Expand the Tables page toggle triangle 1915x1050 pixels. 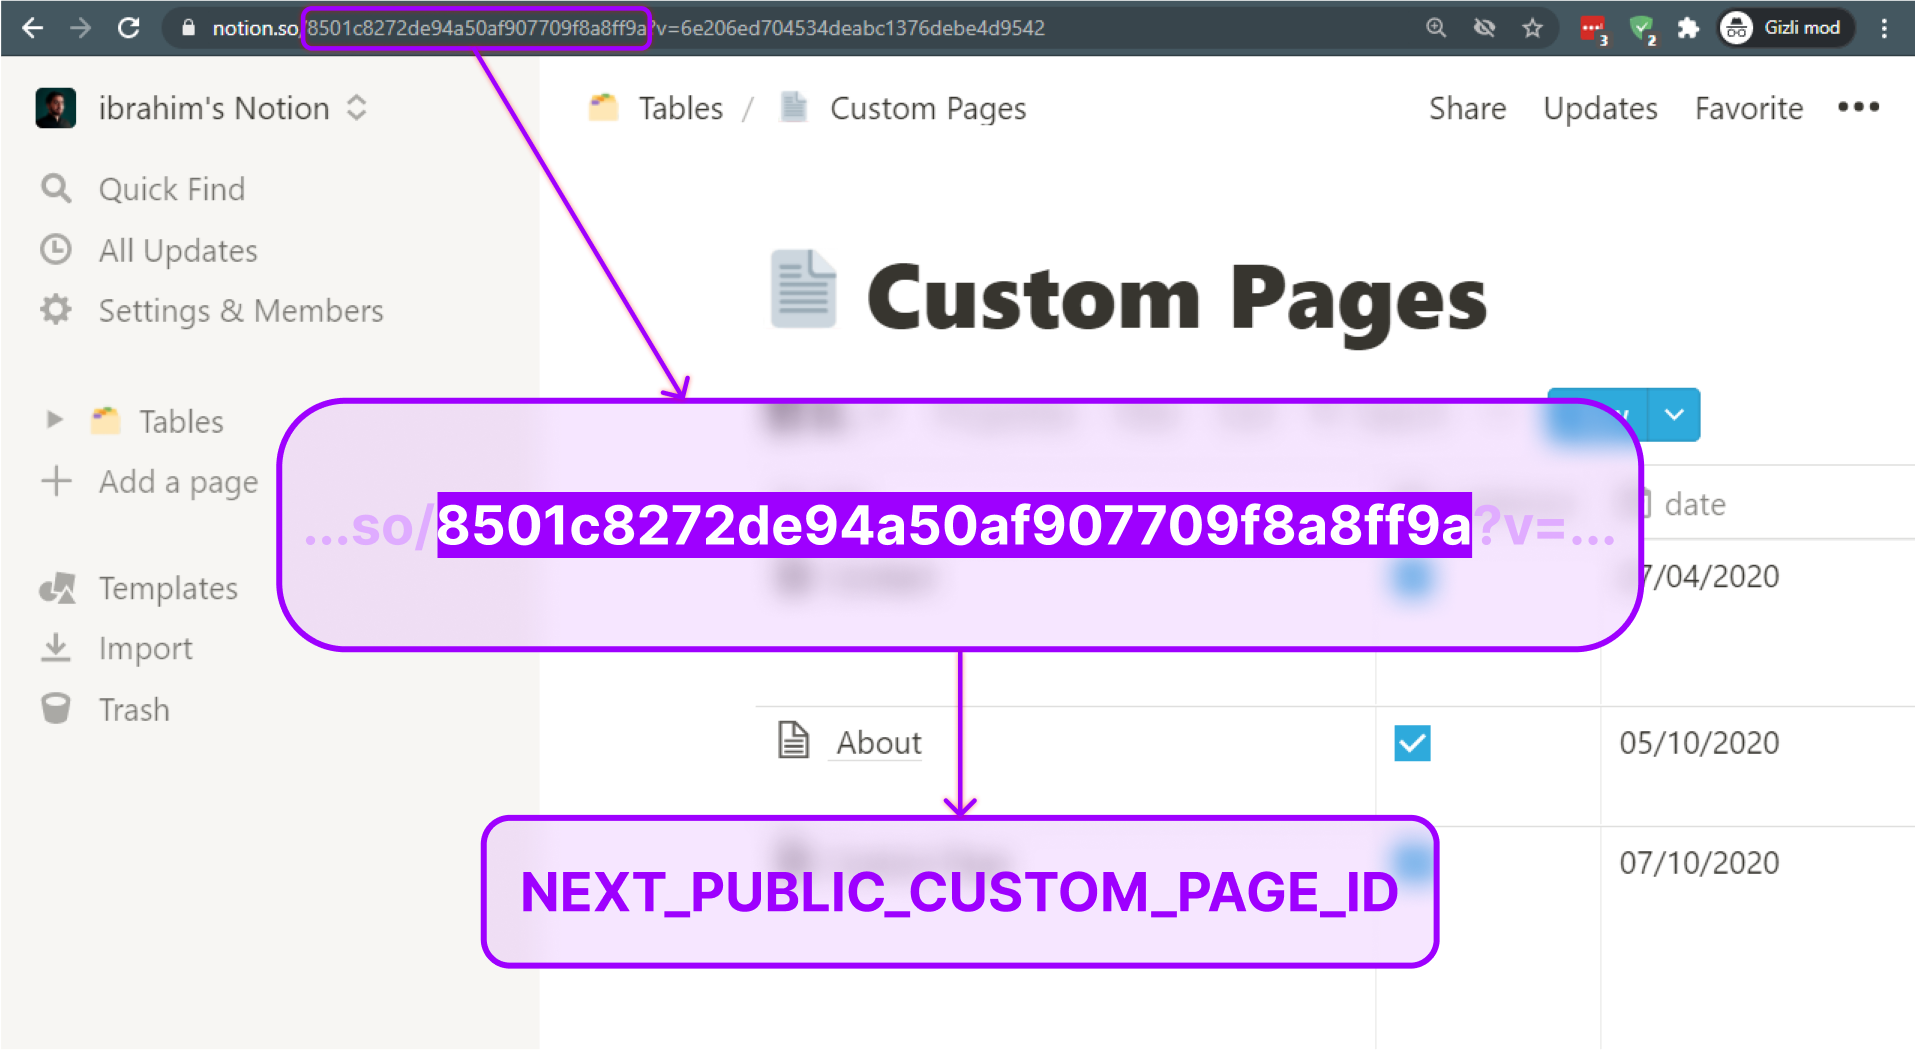55,420
